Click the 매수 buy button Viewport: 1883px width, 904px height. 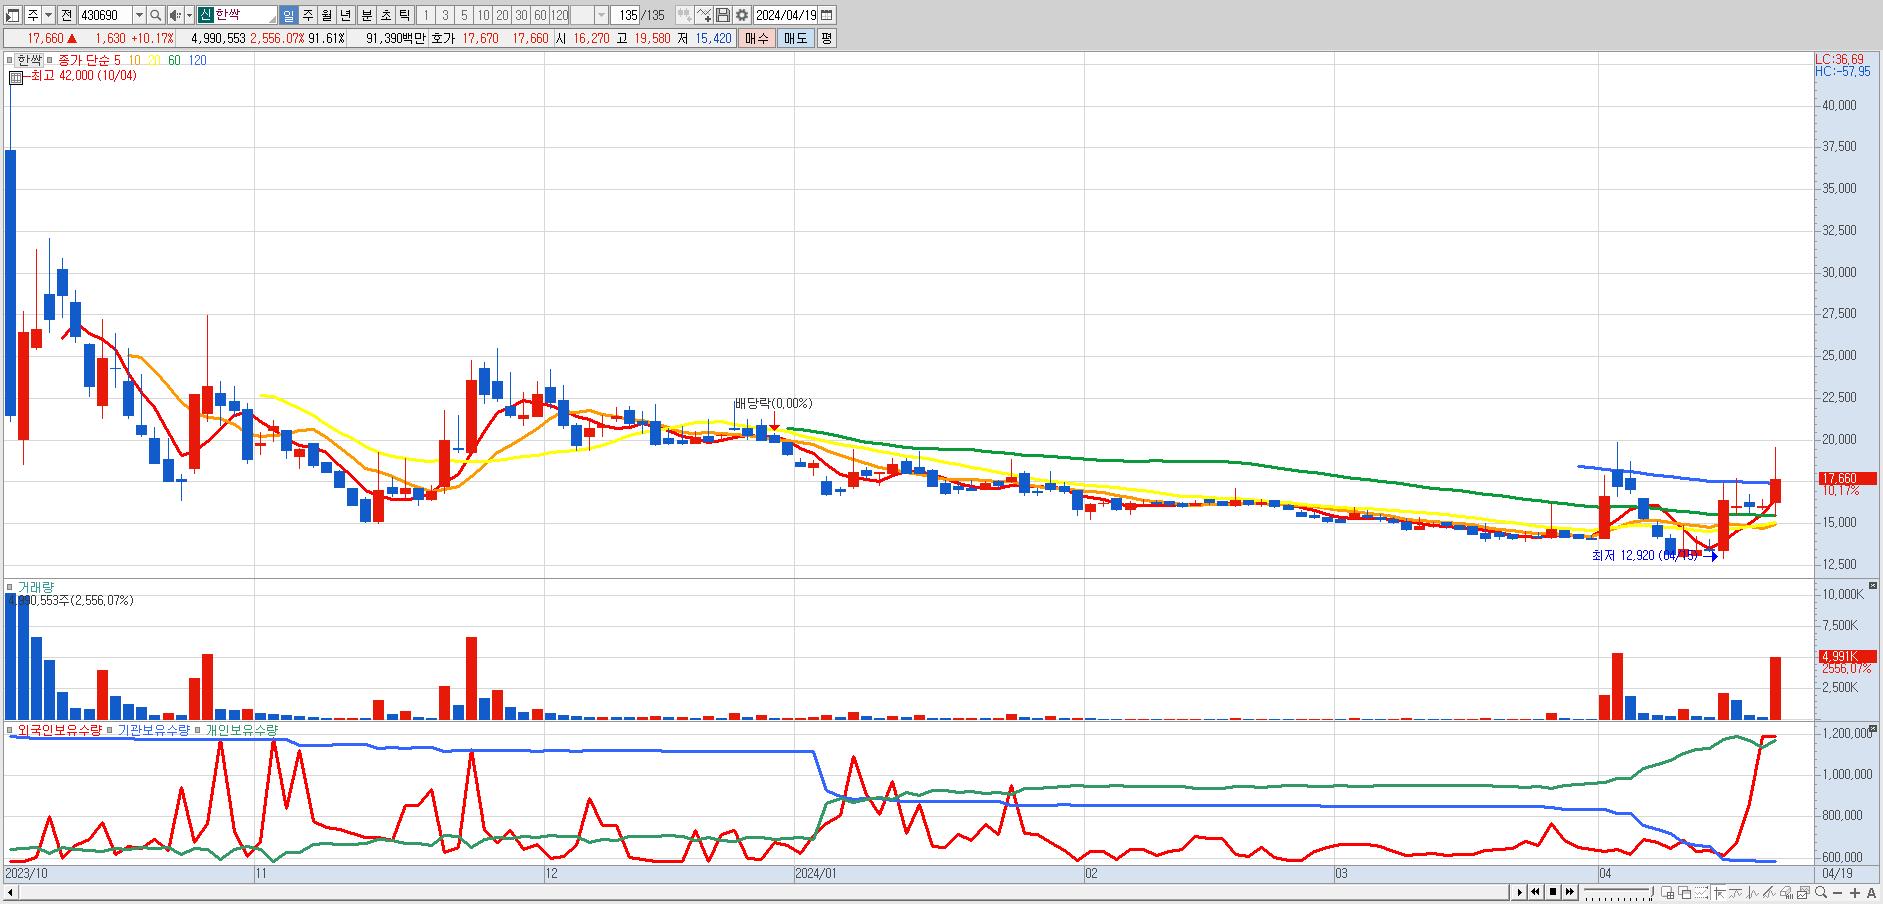pos(757,38)
